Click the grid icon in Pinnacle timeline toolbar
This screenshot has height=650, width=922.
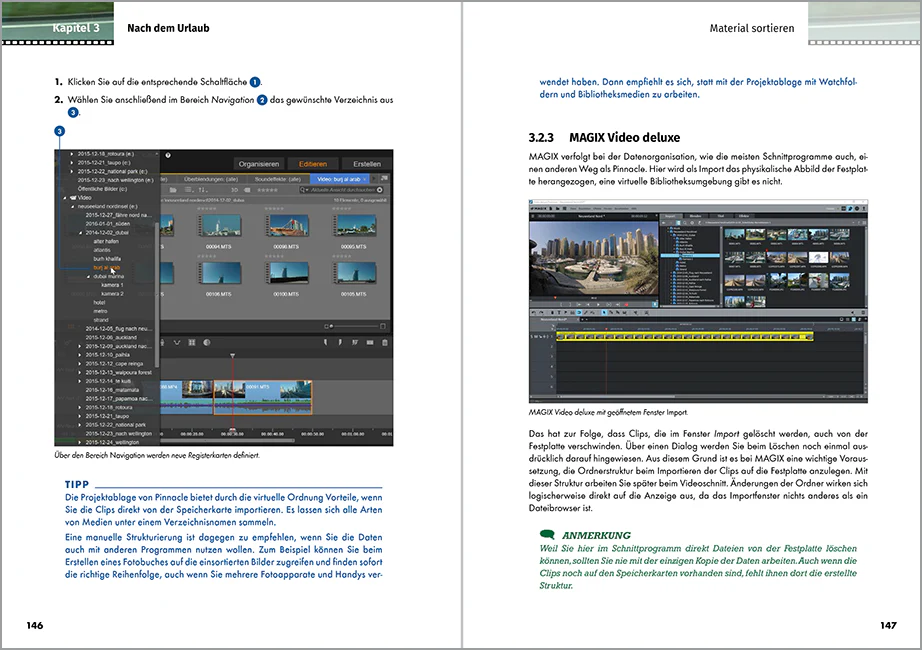(x=192, y=342)
